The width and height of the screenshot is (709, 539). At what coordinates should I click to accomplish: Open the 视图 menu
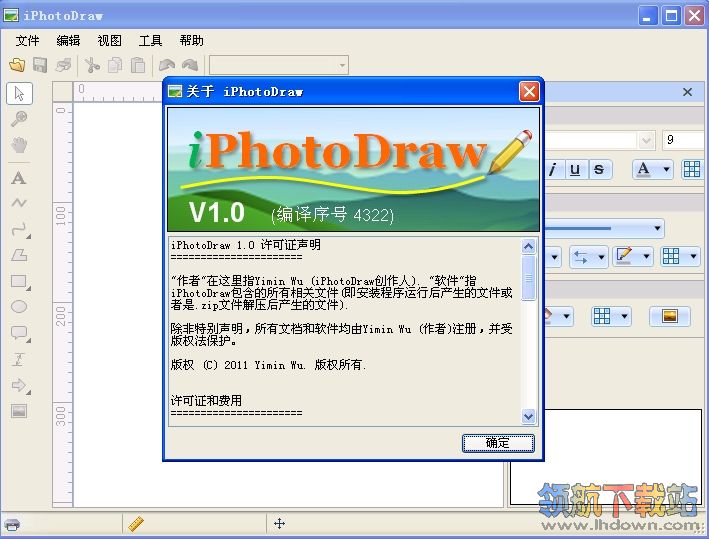[x=109, y=41]
